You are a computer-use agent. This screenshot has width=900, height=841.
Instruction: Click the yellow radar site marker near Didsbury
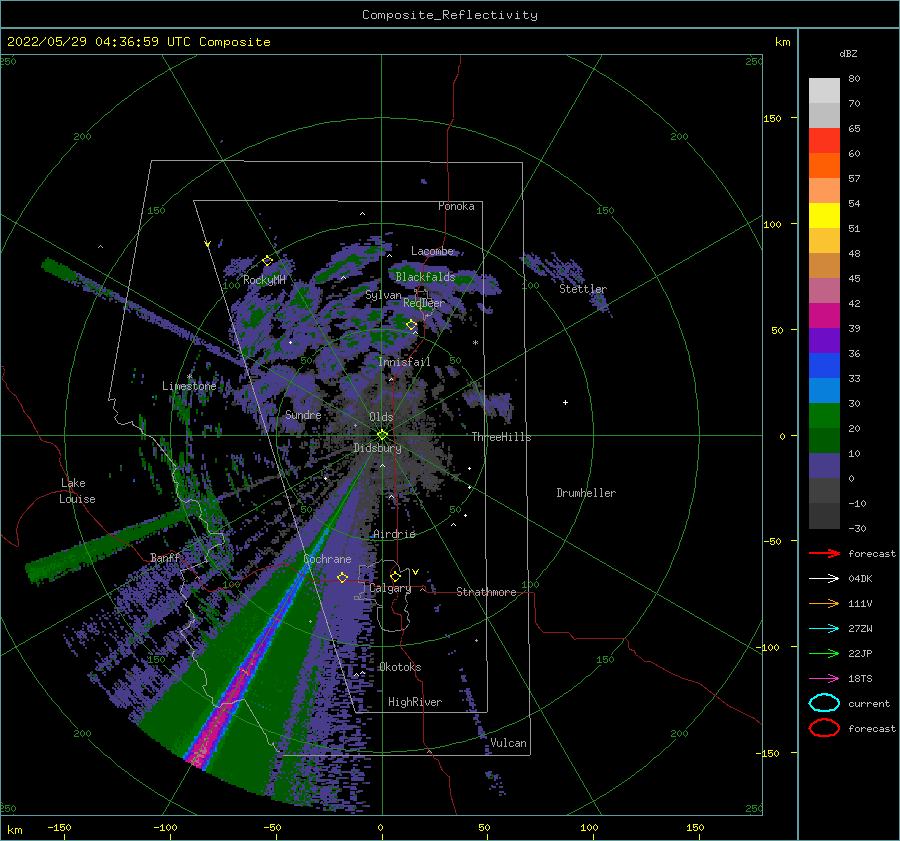click(382, 435)
